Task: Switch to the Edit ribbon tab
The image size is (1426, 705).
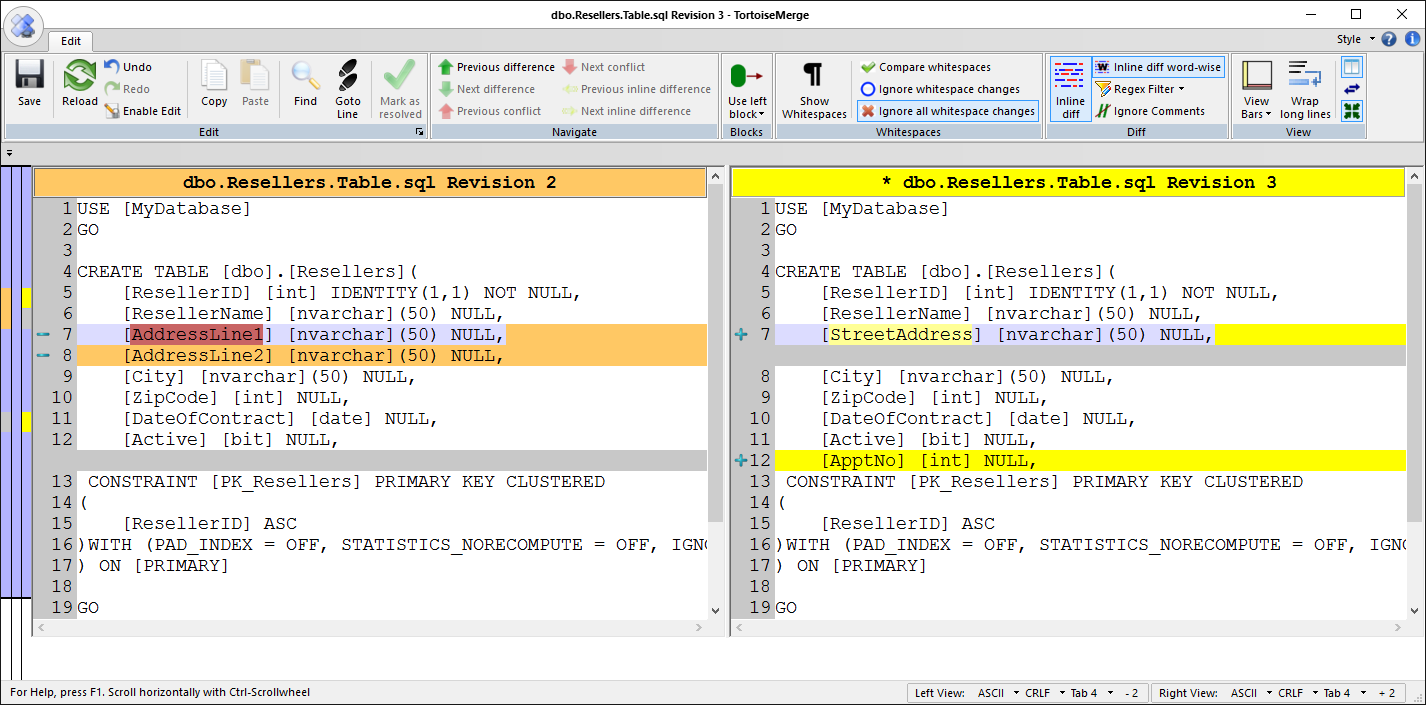Action: [71, 41]
